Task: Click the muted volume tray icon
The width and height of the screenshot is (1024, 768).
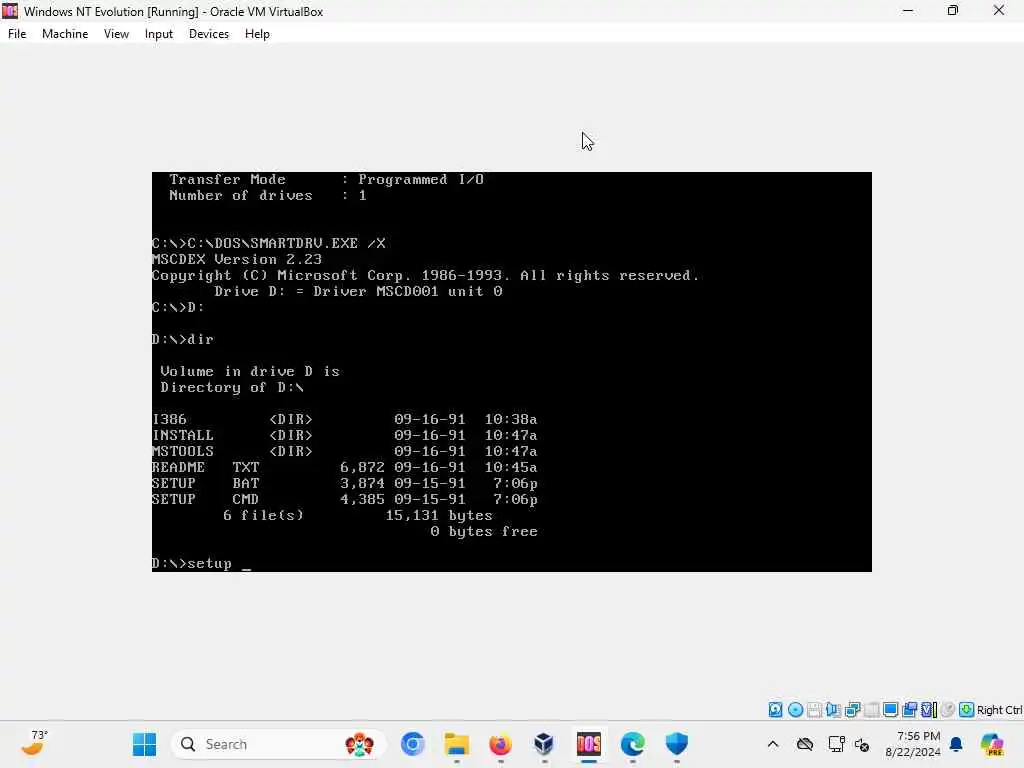Action: (x=862, y=744)
